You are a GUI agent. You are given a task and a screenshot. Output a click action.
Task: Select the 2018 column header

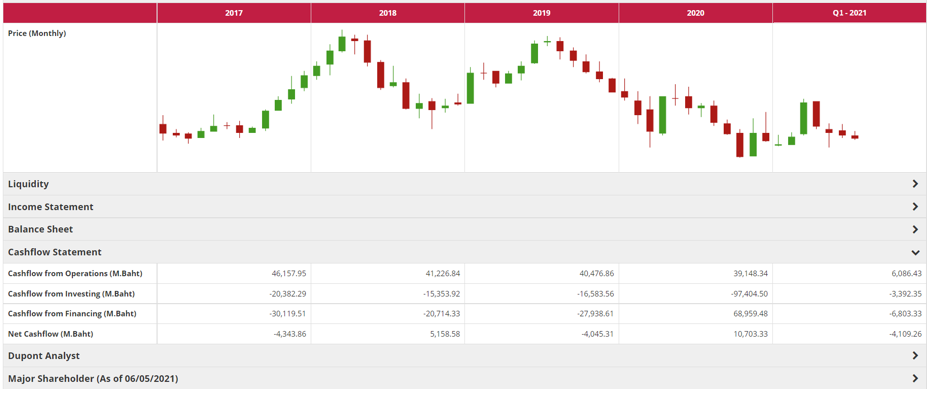tap(388, 12)
